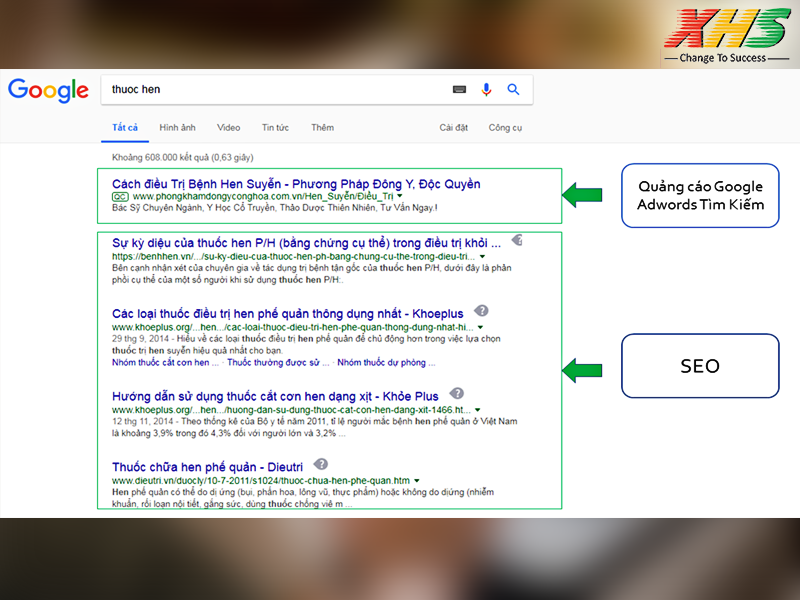Click the blue magnifier search icon
This screenshot has height=600, width=800.
[x=513, y=90]
